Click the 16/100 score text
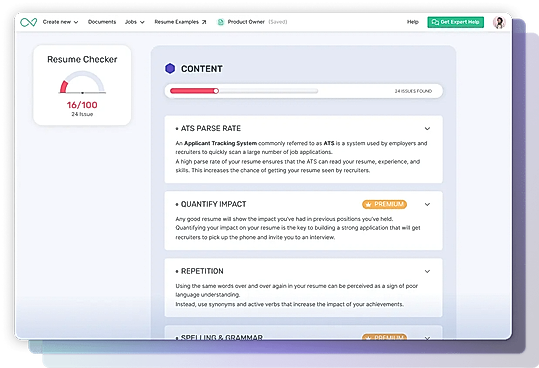This screenshot has width=539, height=368. [82, 105]
